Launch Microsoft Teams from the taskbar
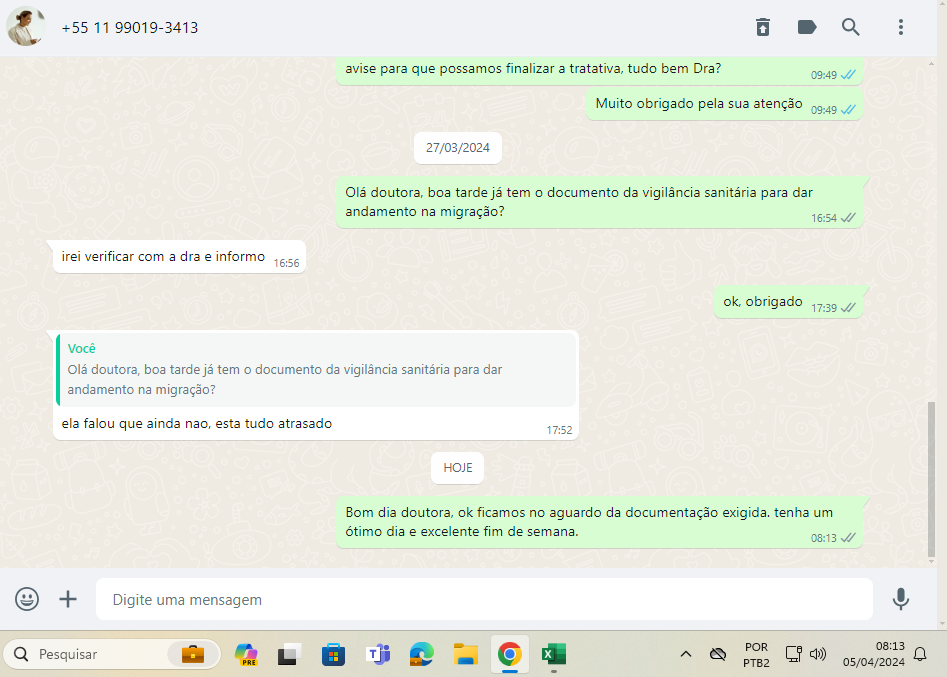This screenshot has height=677, width=947. 378,654
